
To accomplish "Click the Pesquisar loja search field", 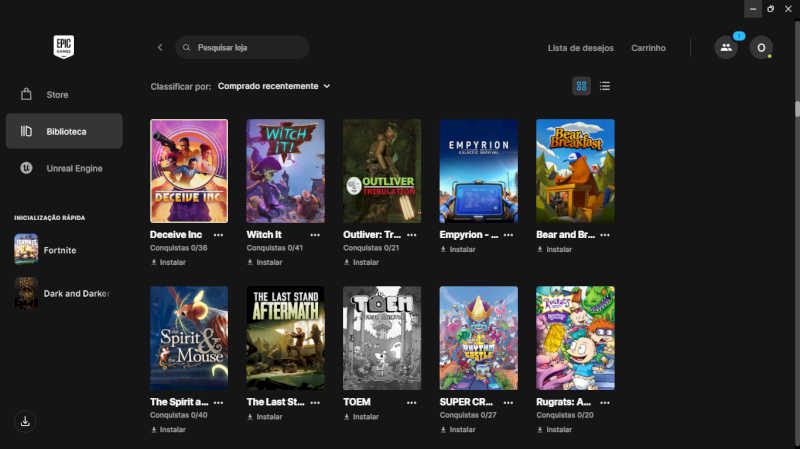I will (242, 47).
